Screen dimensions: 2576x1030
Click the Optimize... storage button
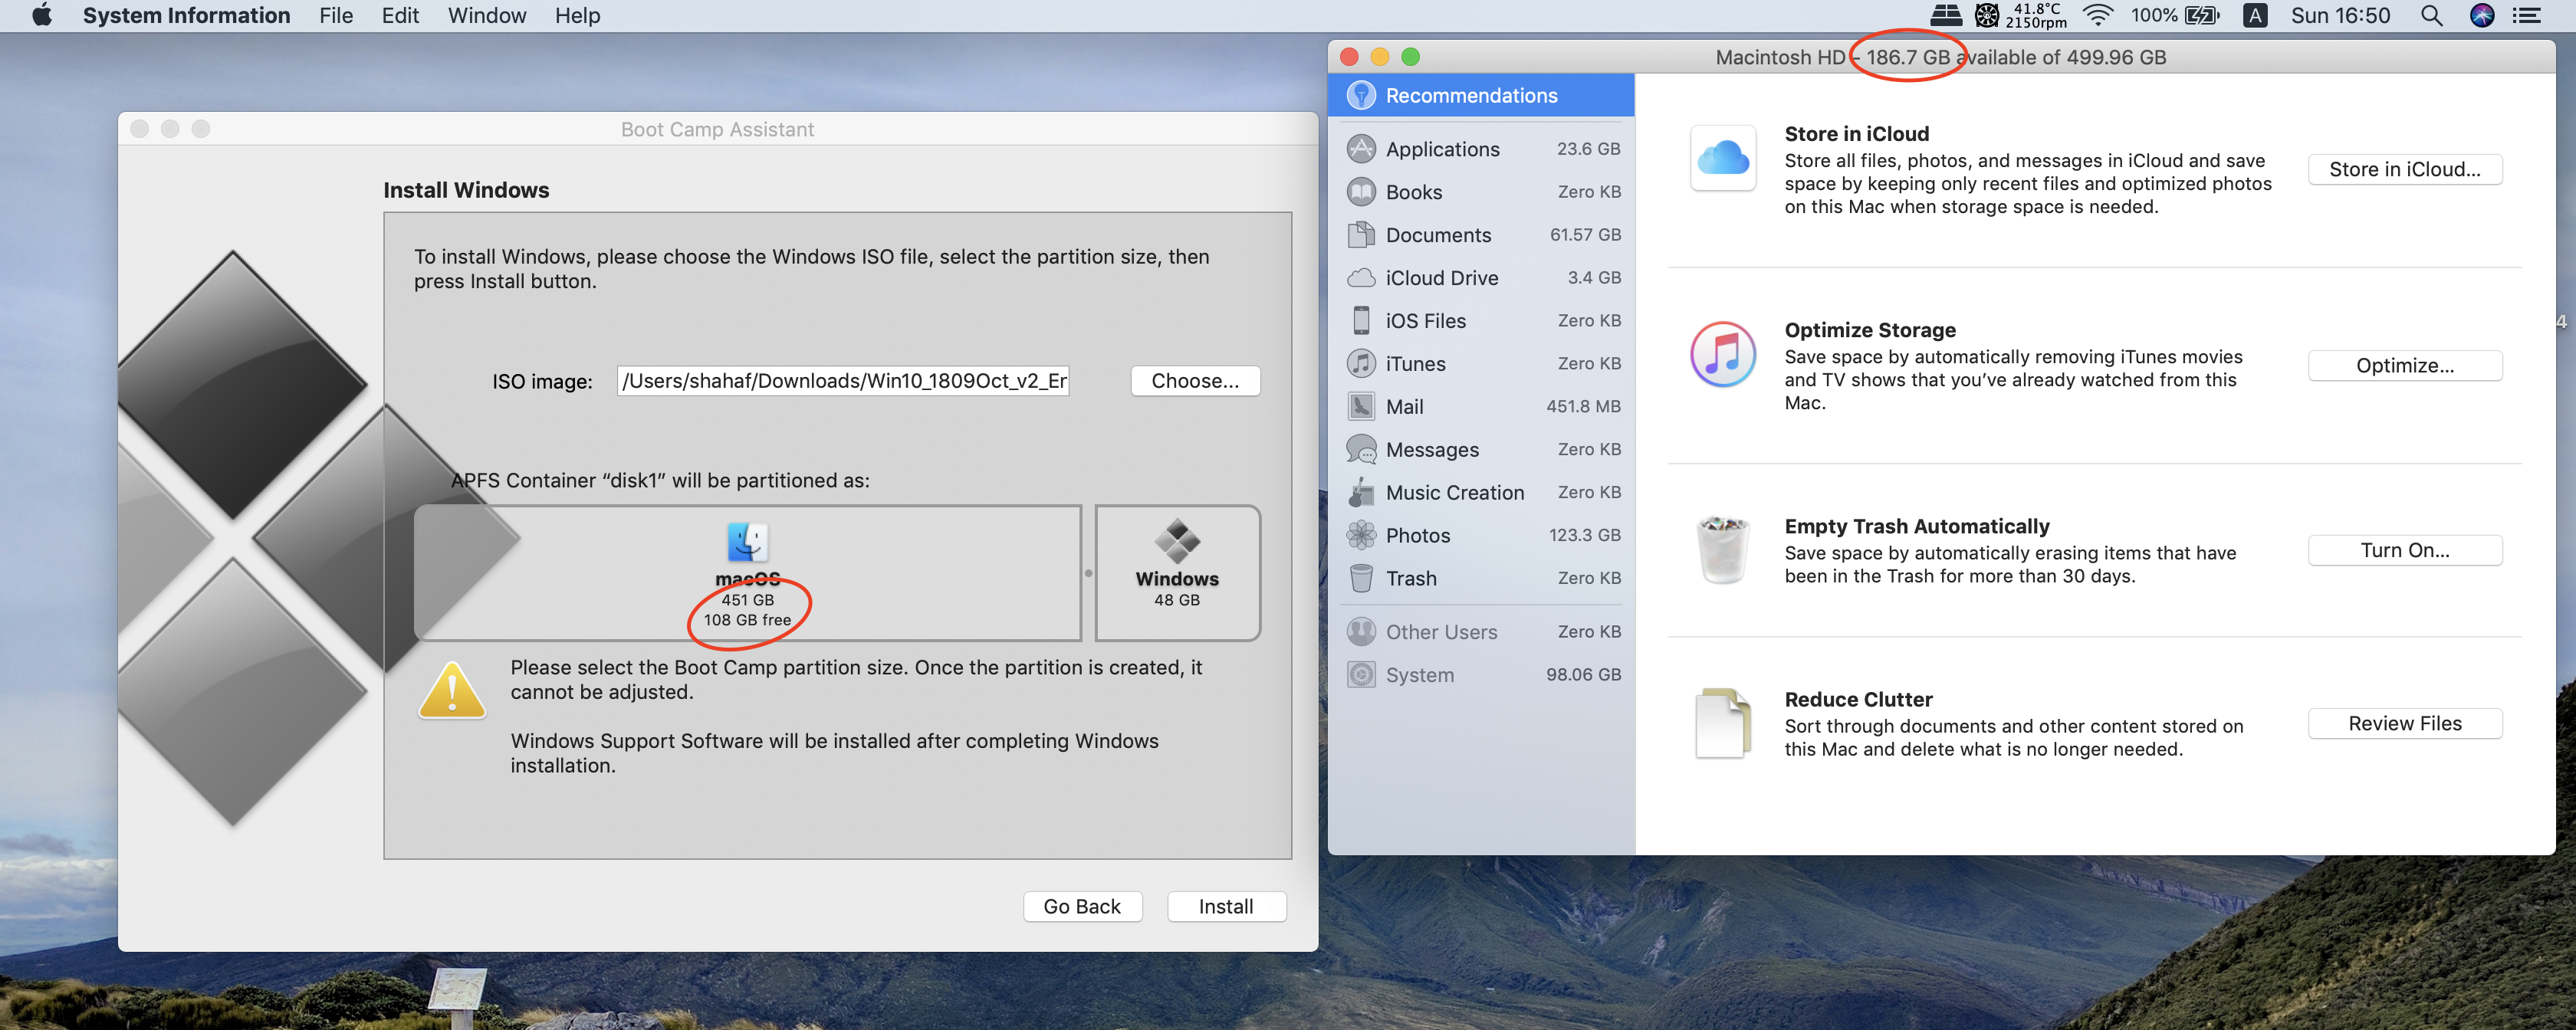point(2404,365)
